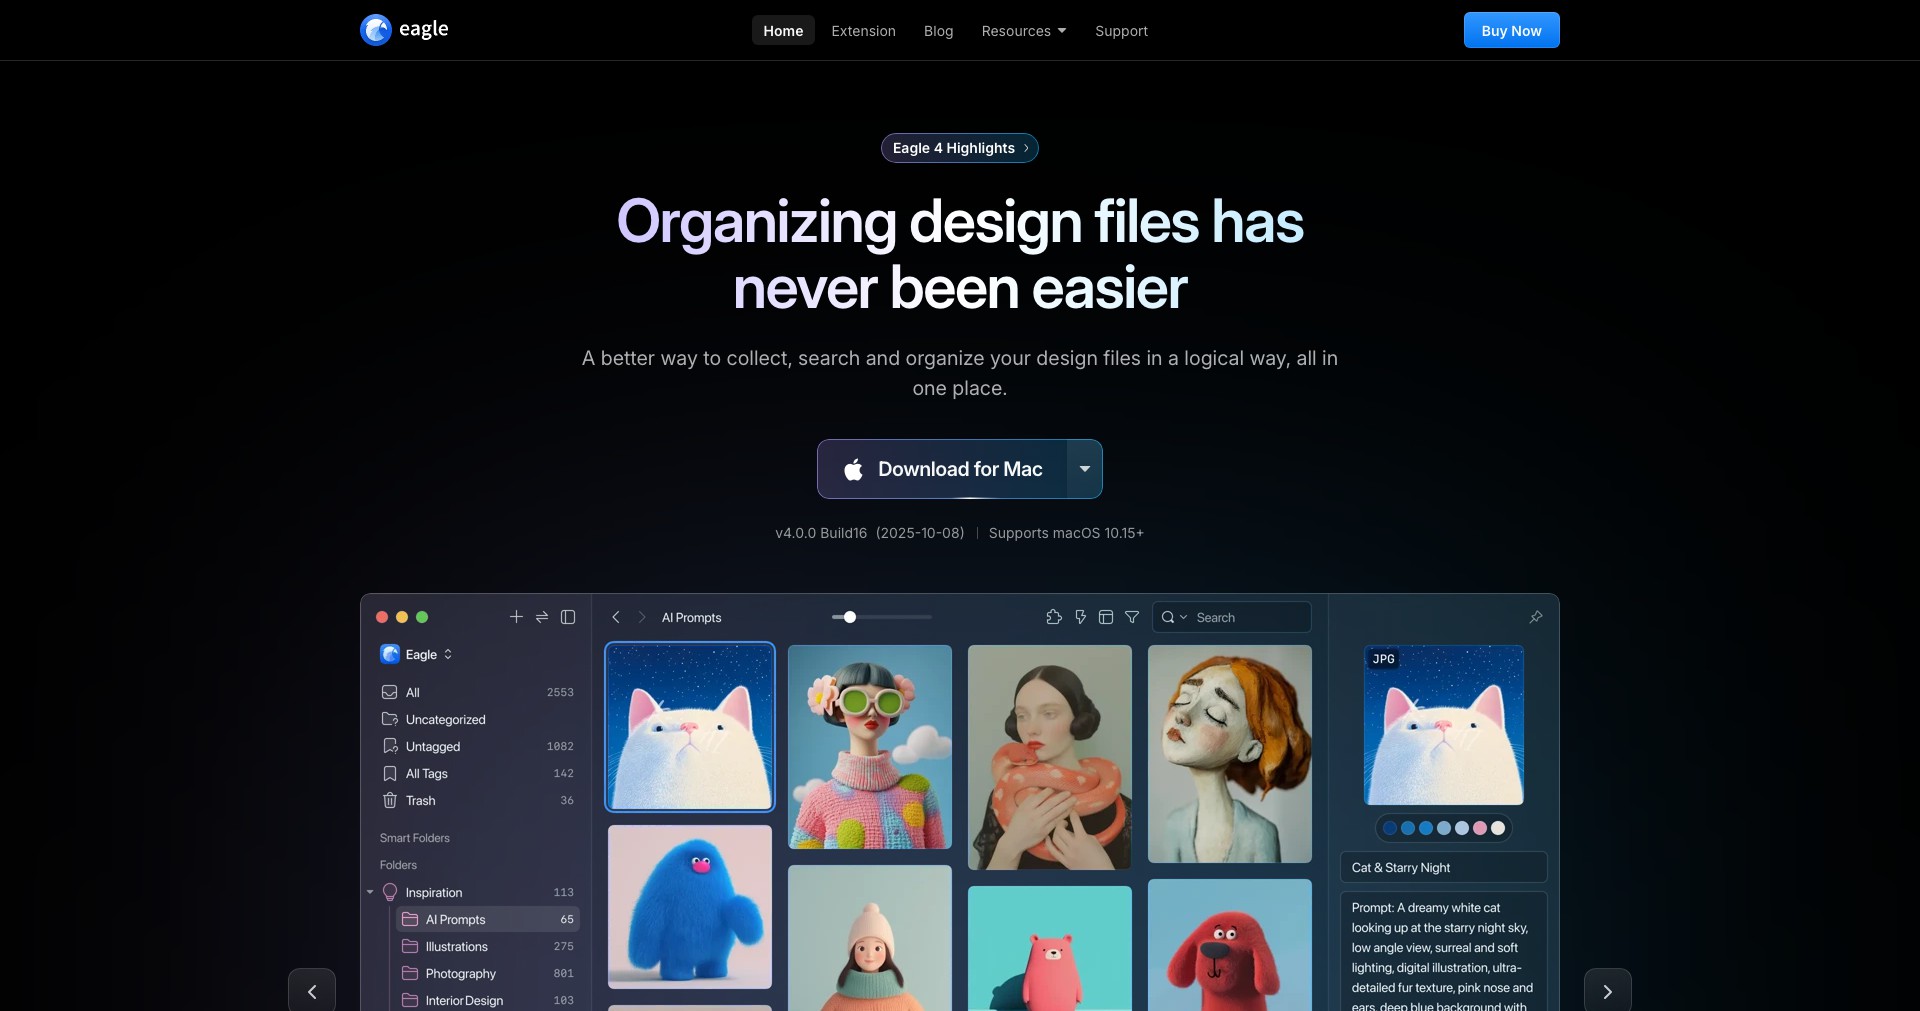This screenshot has height=1011, width=1920.
Task: Click the back navigation arrow in app toolbar
Action: [616, 617]
